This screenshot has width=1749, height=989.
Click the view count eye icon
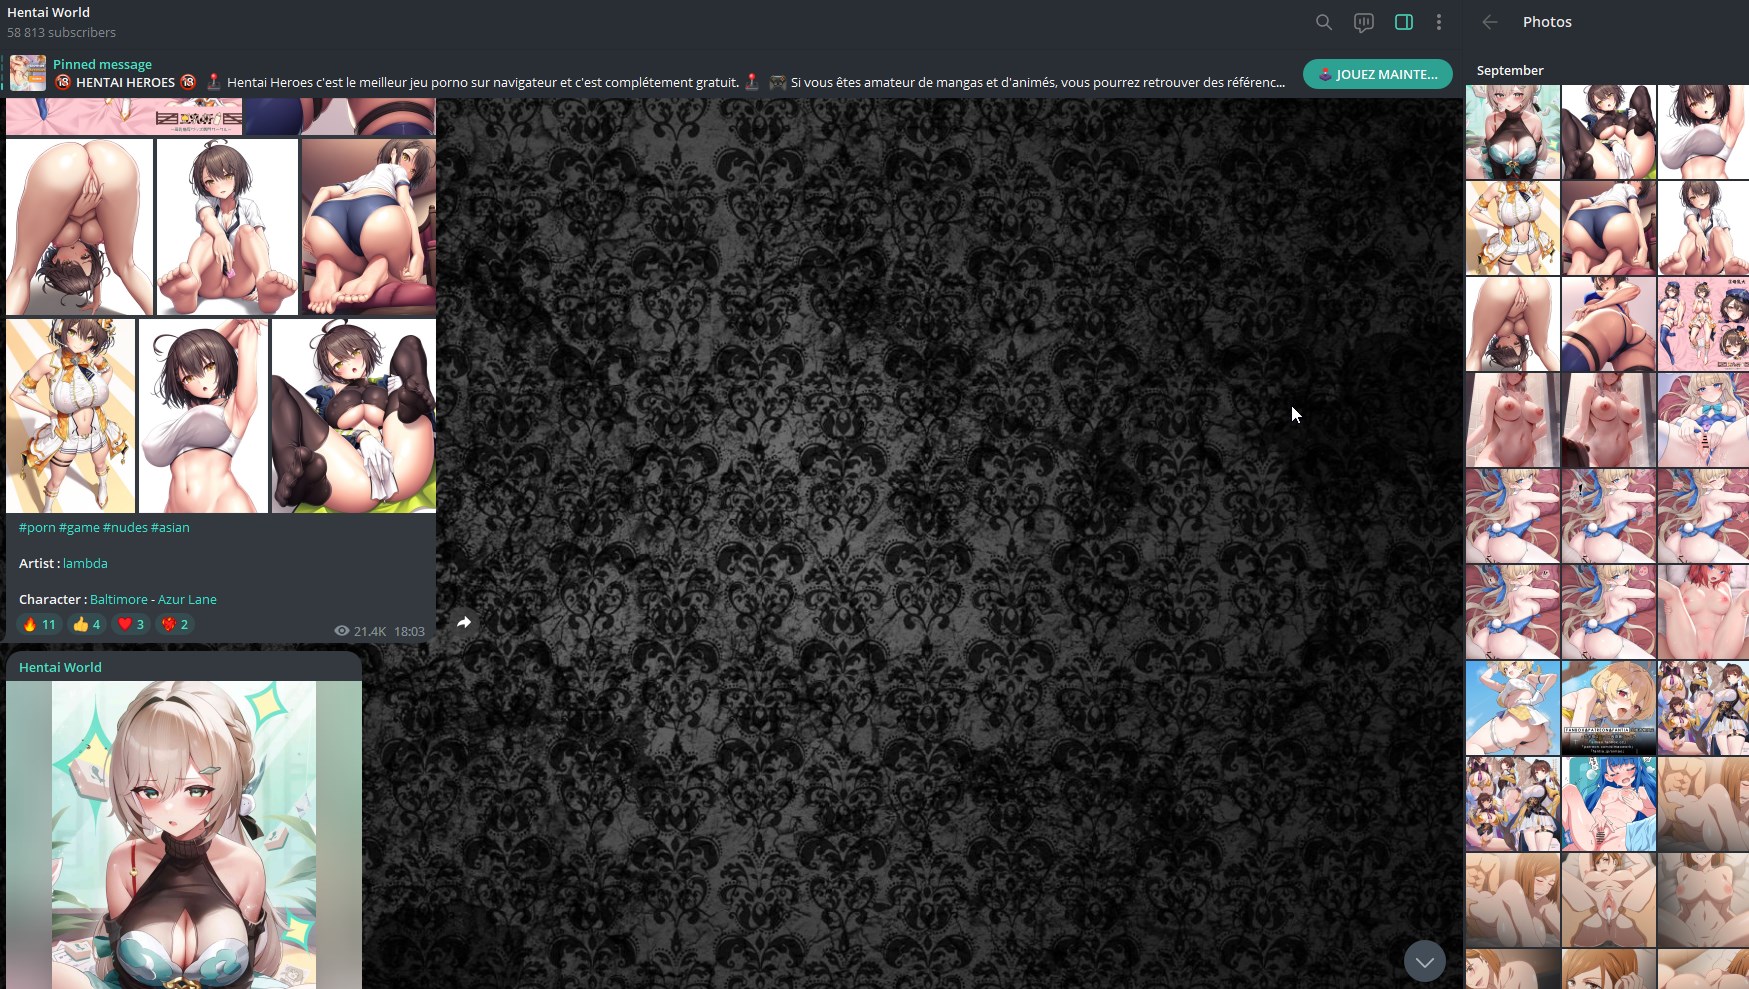[x=342, y=631]
